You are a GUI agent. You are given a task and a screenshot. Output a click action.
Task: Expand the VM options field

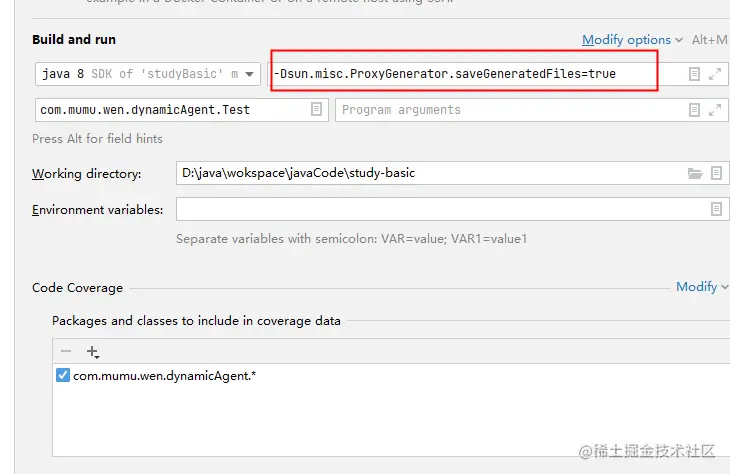[x=715, y=74]
